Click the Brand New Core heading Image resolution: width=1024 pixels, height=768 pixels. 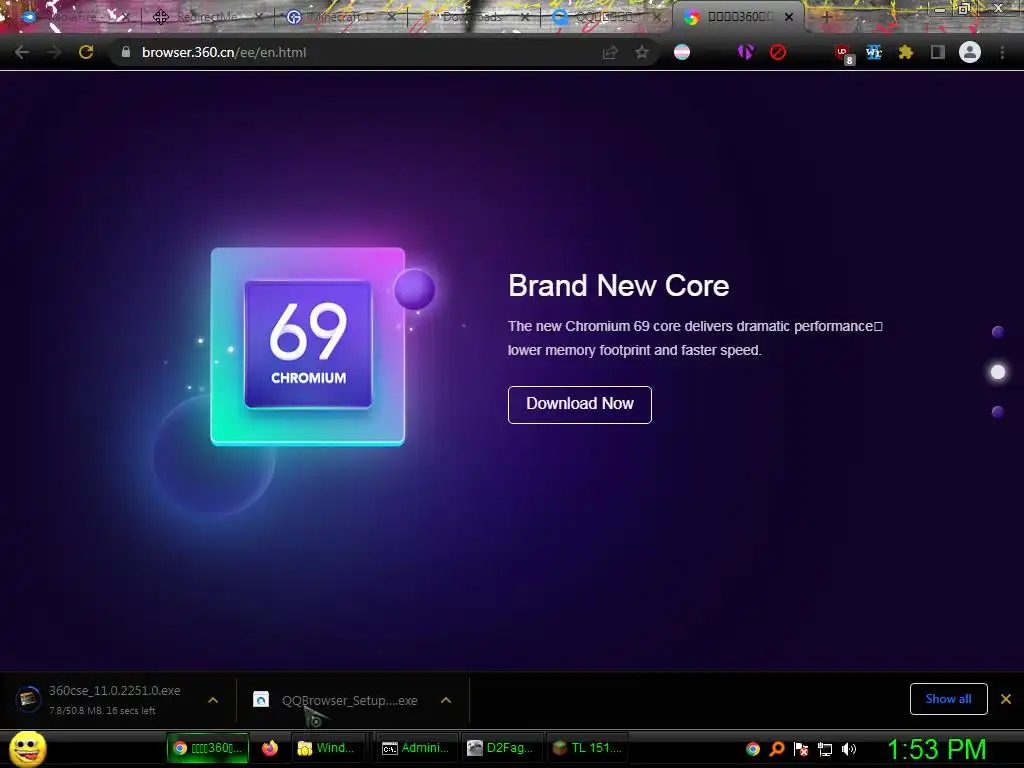click(x=618, y=285)
